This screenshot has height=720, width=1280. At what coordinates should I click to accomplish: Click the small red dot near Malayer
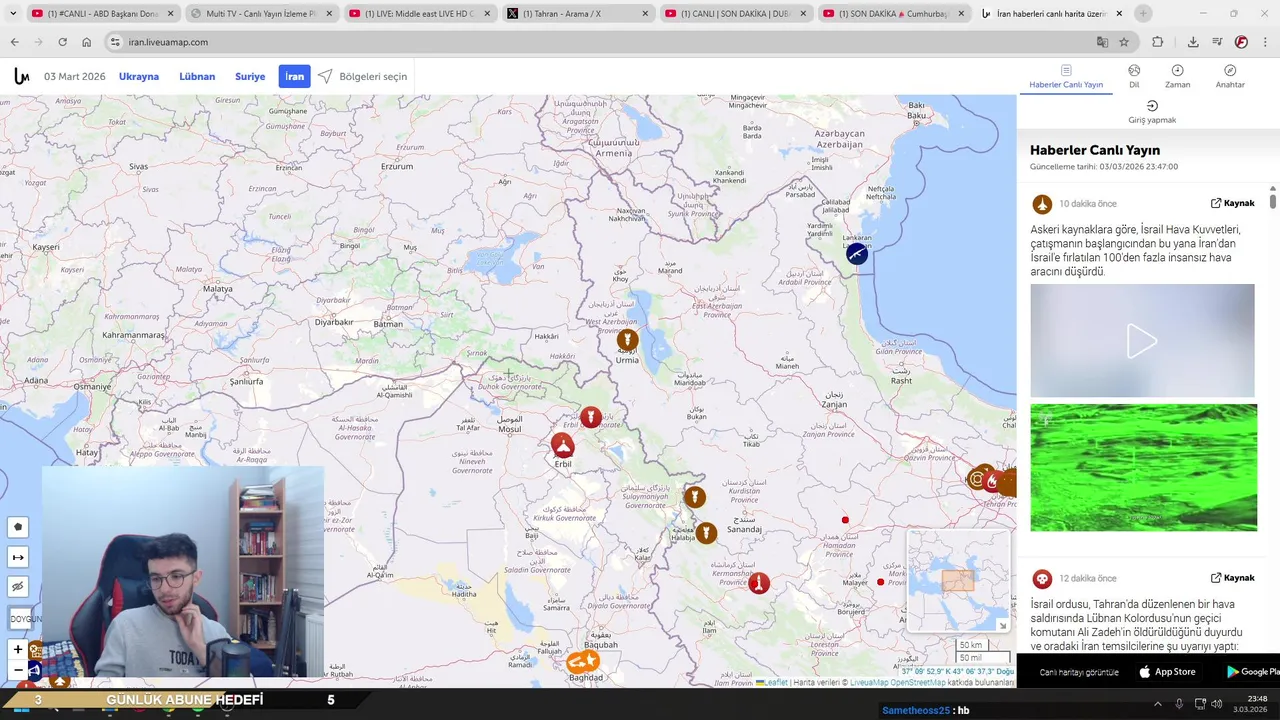click(880, 582)
